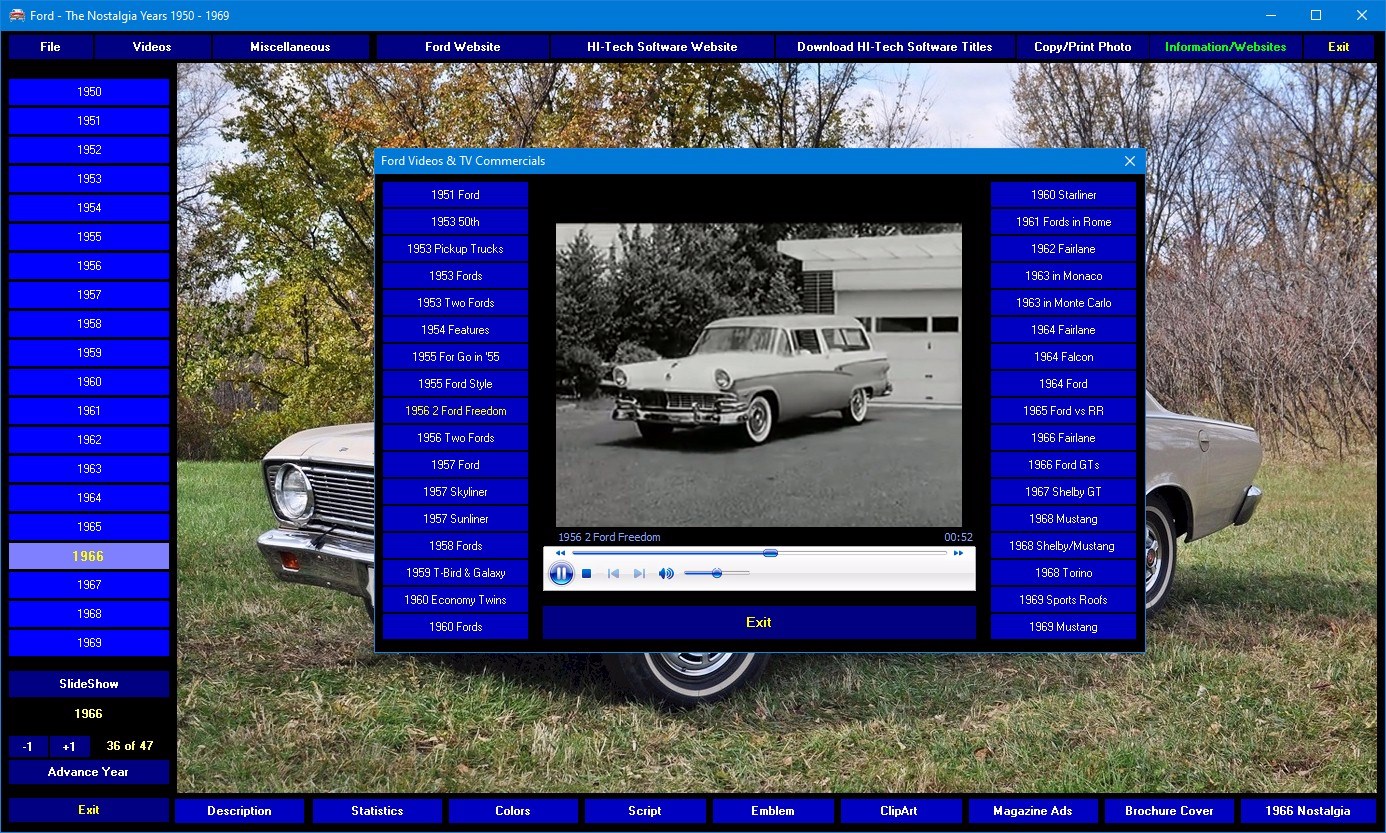Screen dimensions: 1386x833
Task: Open the 1966 Nostalgia button
Action: 1307,811
